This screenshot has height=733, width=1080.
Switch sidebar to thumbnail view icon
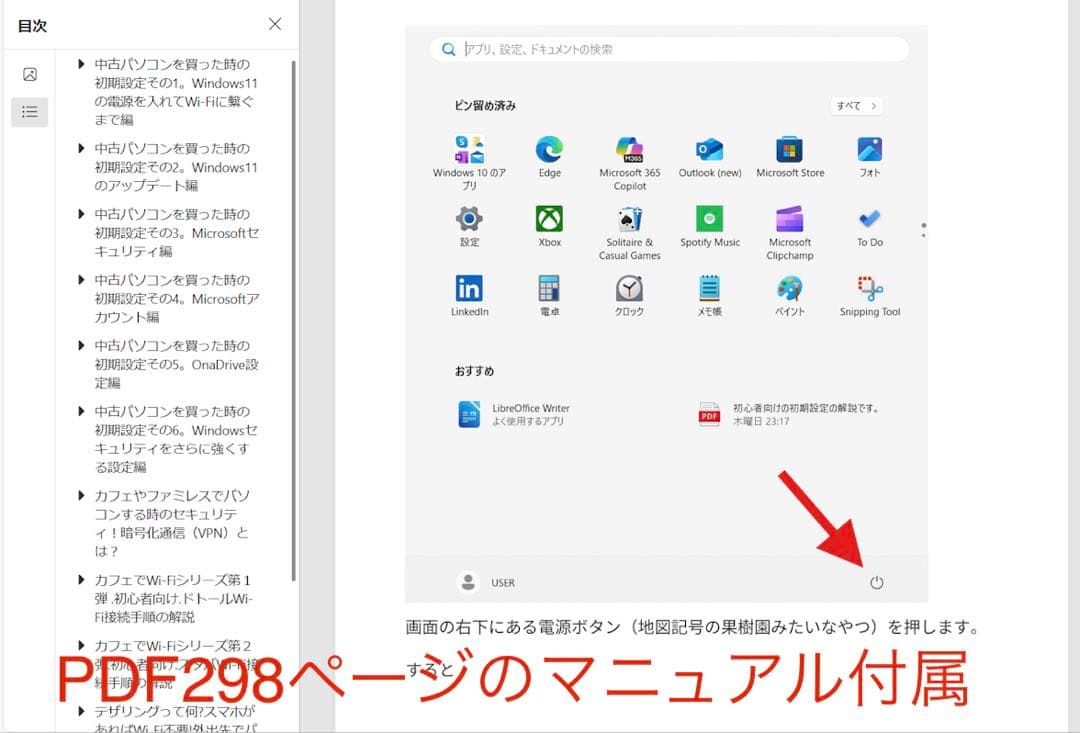tap(29, 72)
